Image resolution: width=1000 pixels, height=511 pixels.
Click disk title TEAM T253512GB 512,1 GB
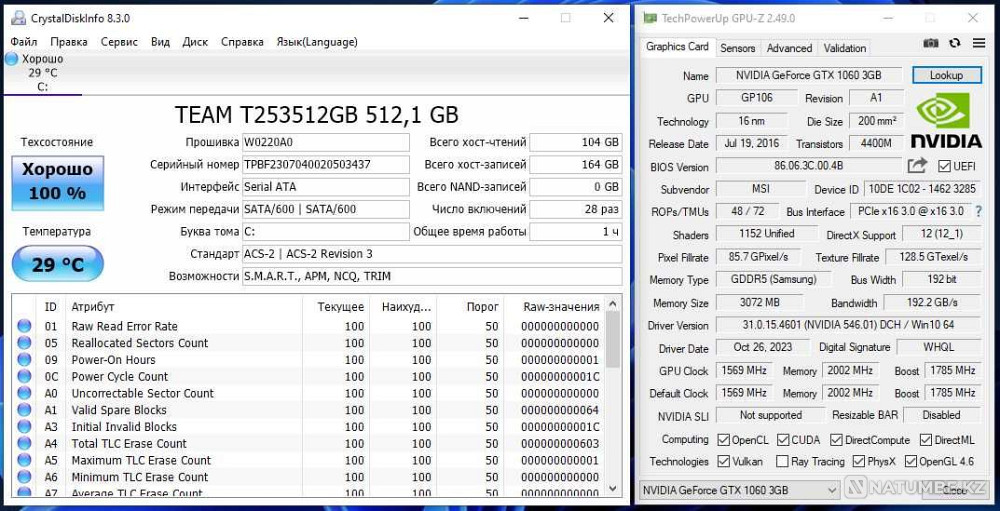coord(316,115)
